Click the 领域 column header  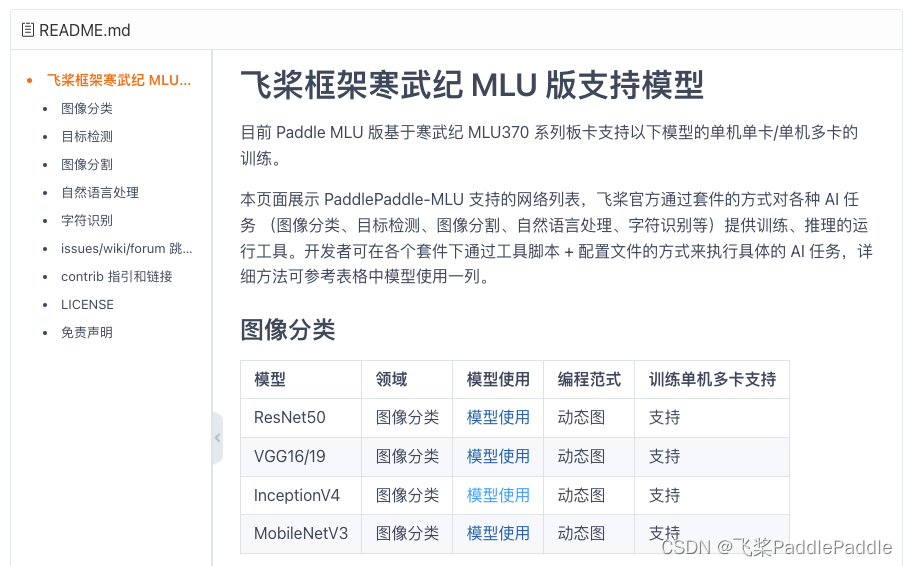click(x=407, y=380)
